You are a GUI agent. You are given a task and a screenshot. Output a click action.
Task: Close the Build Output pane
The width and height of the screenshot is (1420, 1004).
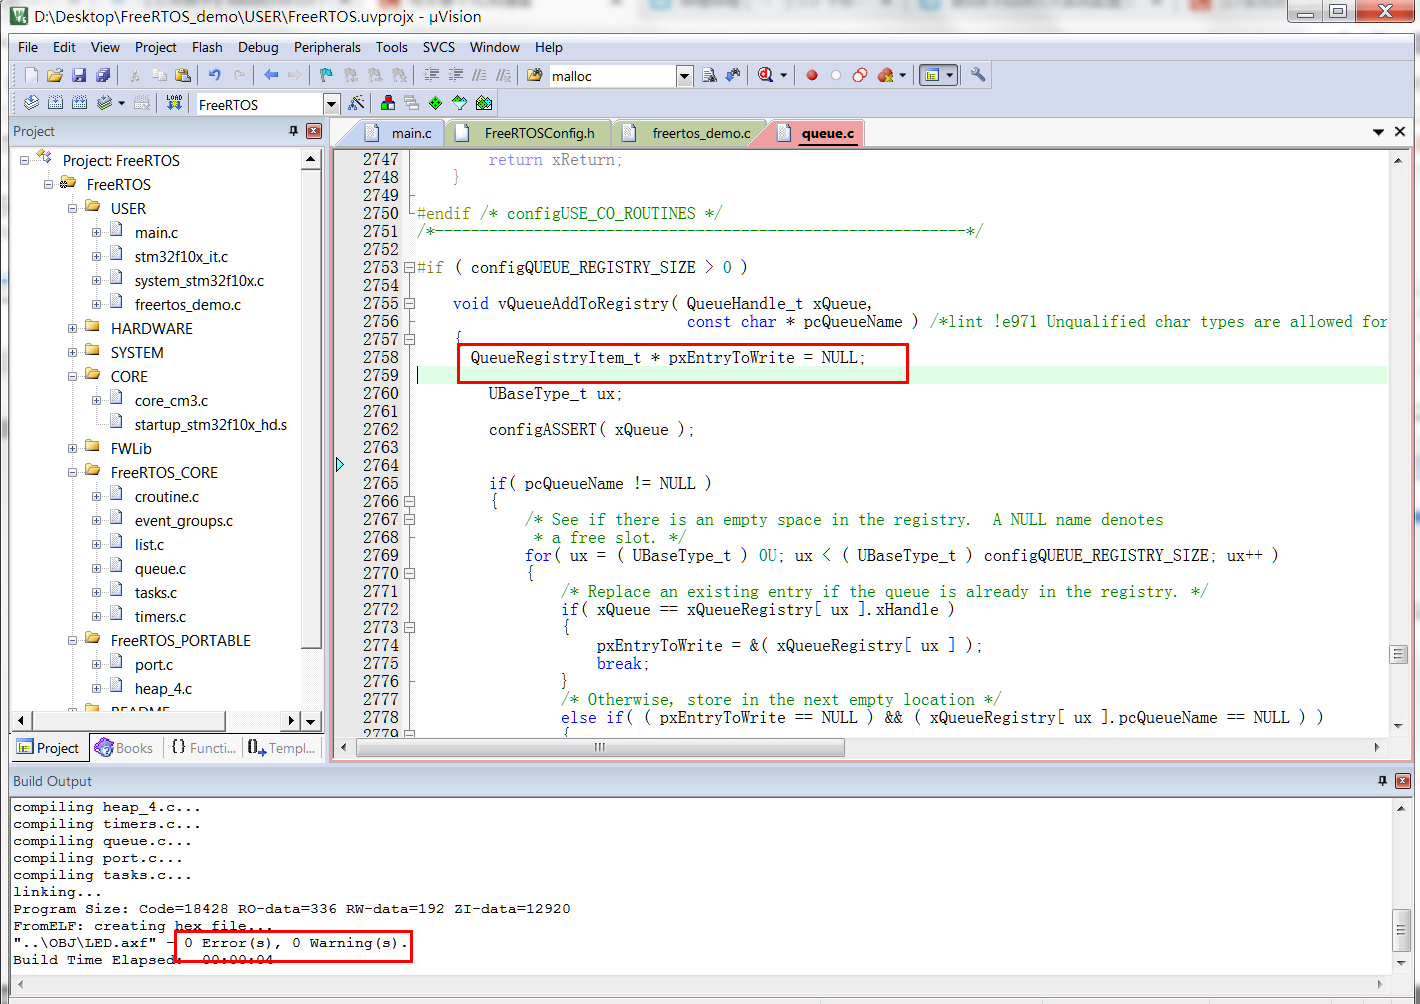tap(1403, 781)
